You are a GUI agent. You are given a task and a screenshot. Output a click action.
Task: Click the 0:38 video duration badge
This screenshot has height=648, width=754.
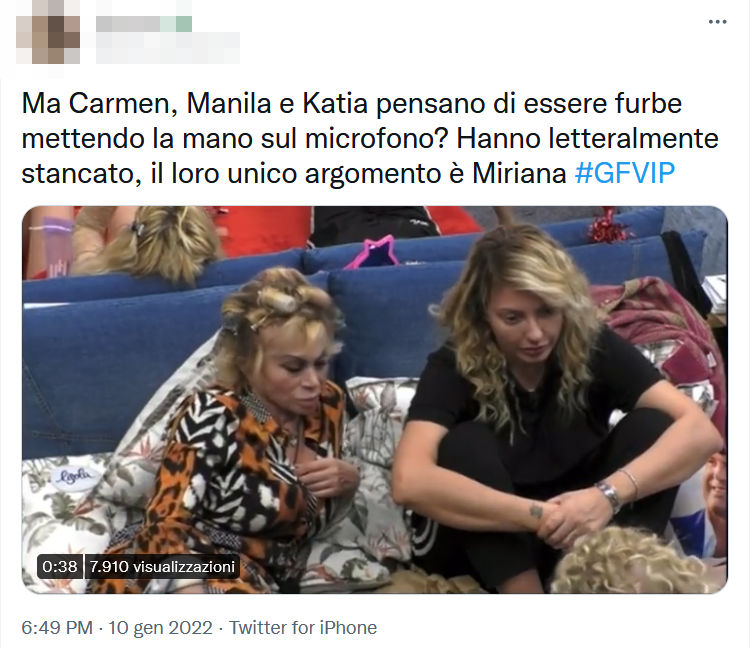point(60,567)
